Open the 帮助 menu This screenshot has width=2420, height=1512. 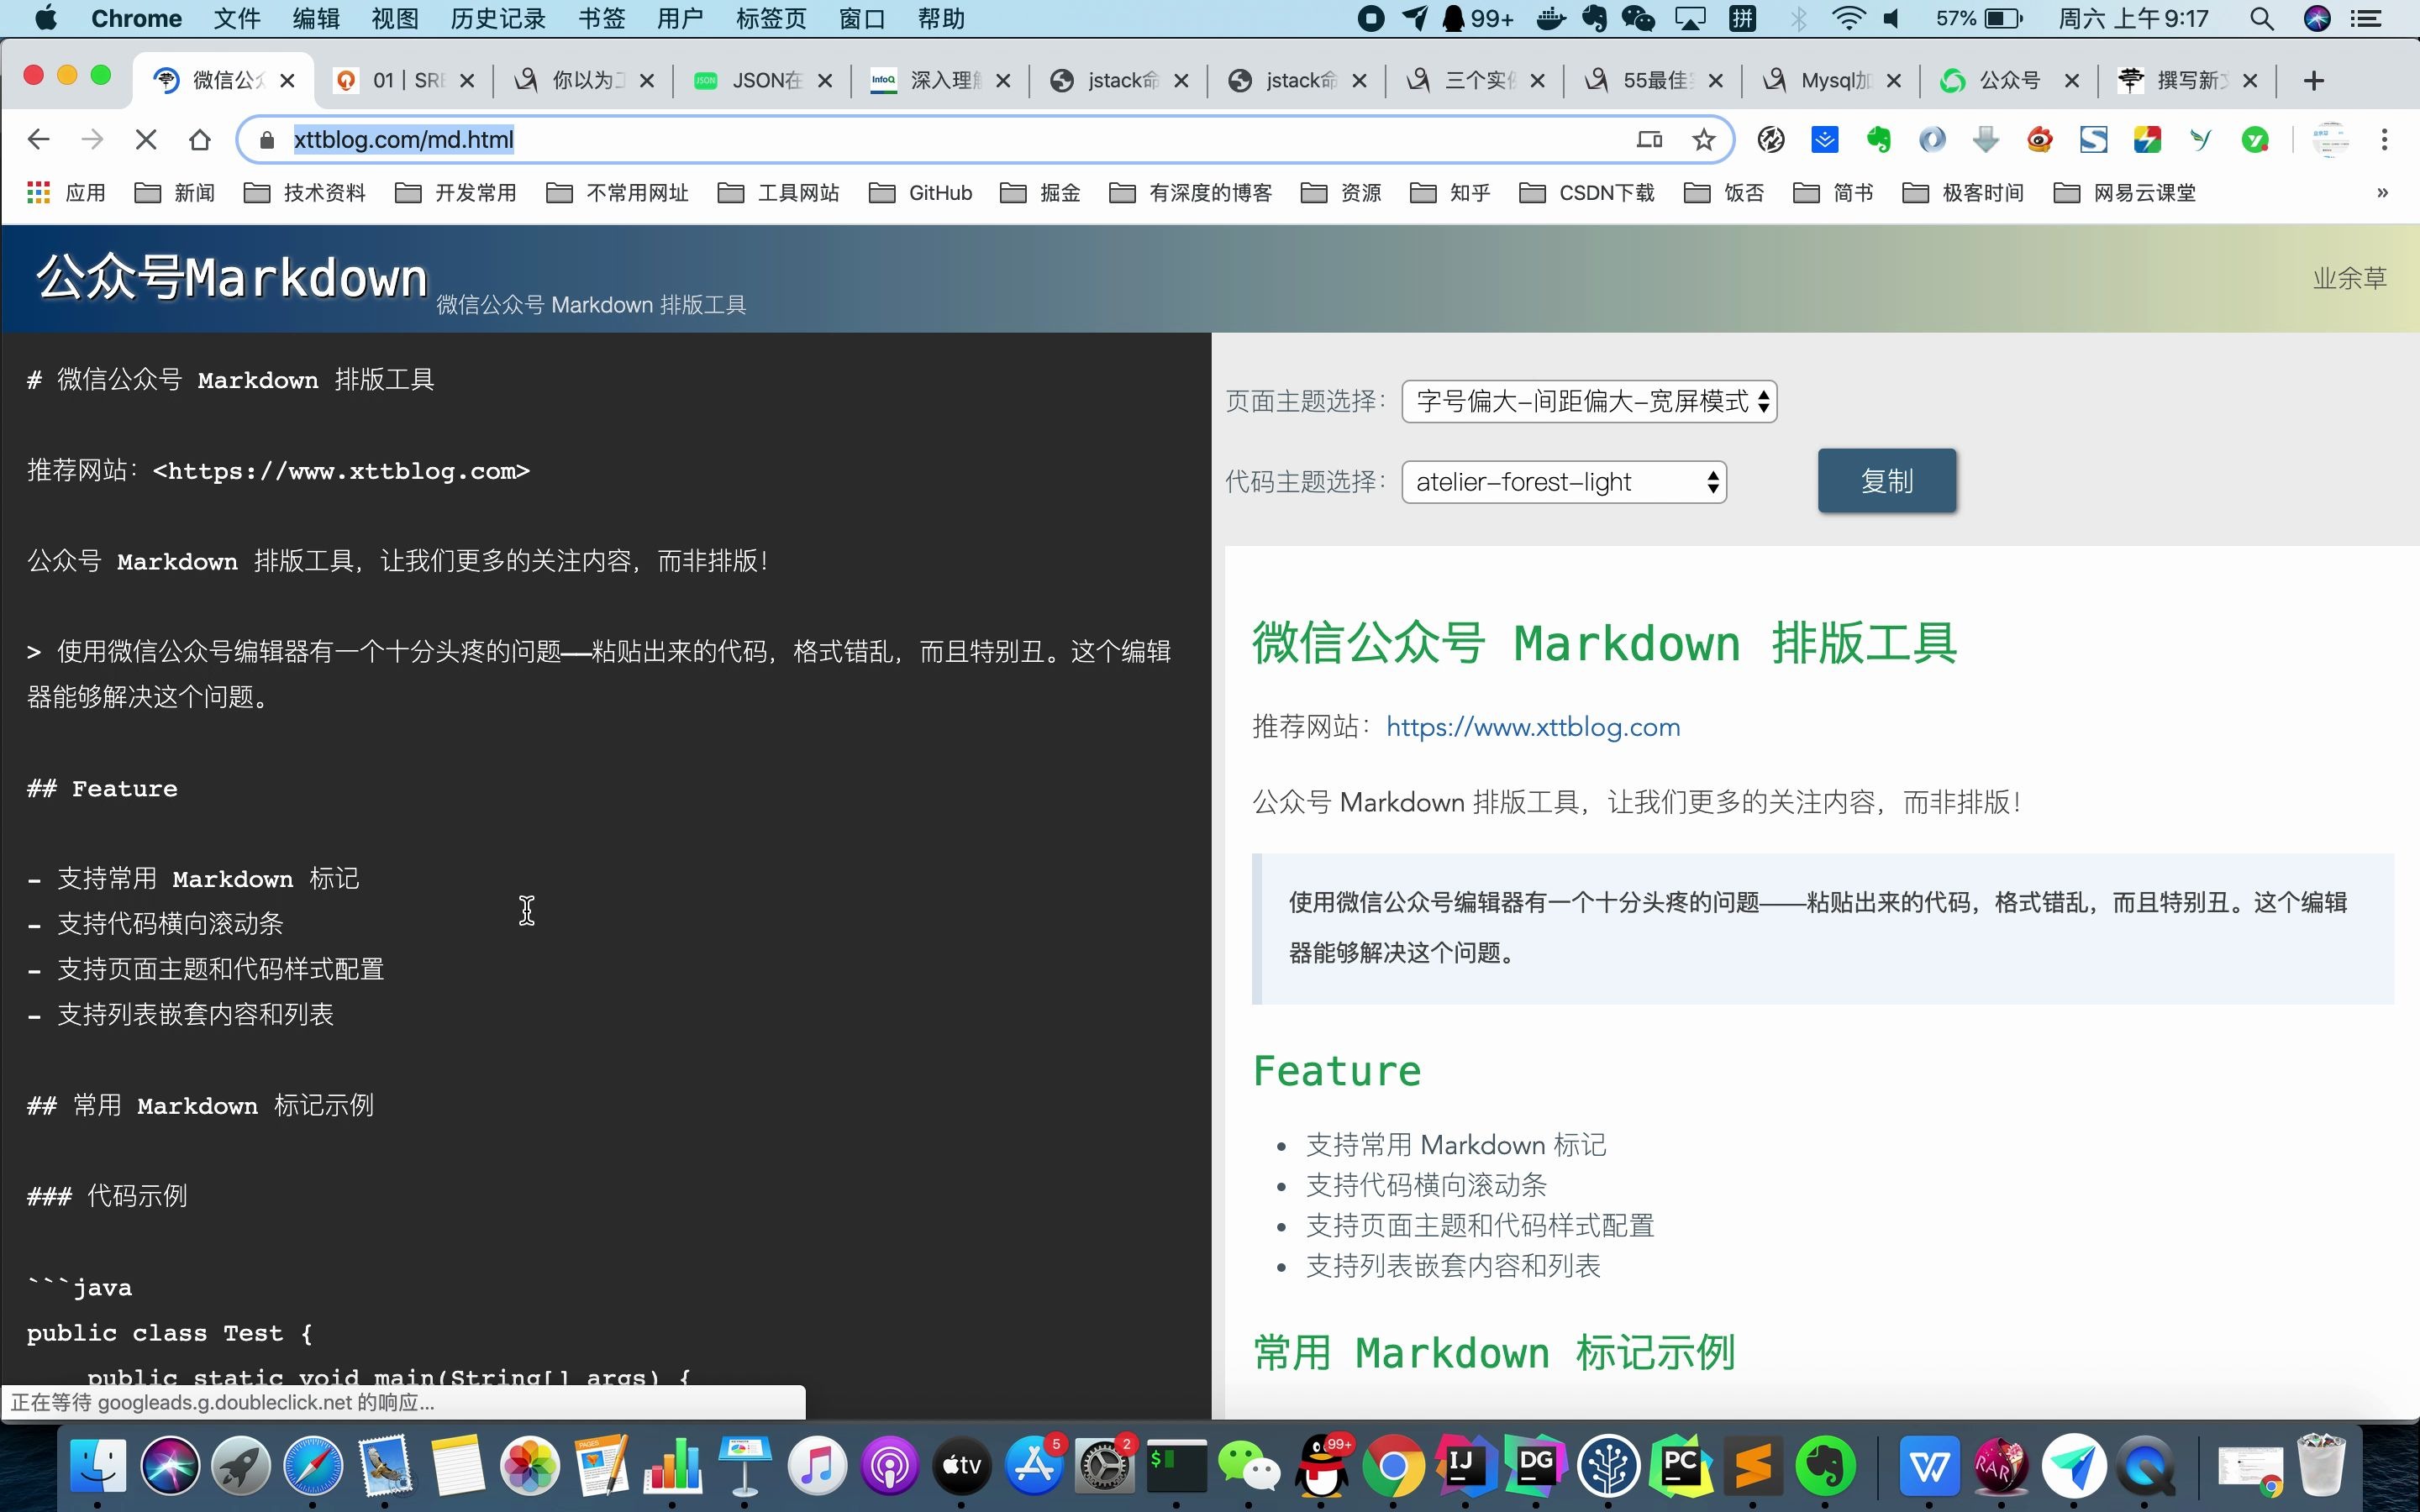pyautogui.click(x=941, y=18)
